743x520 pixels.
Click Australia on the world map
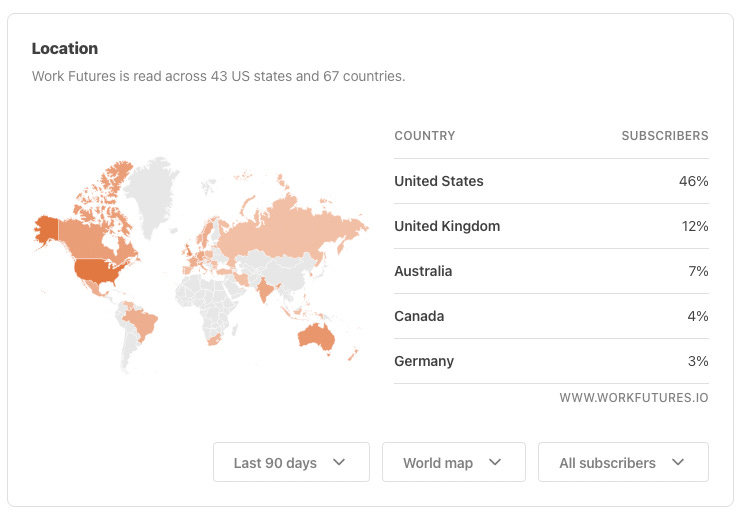(x=316, y=337)
